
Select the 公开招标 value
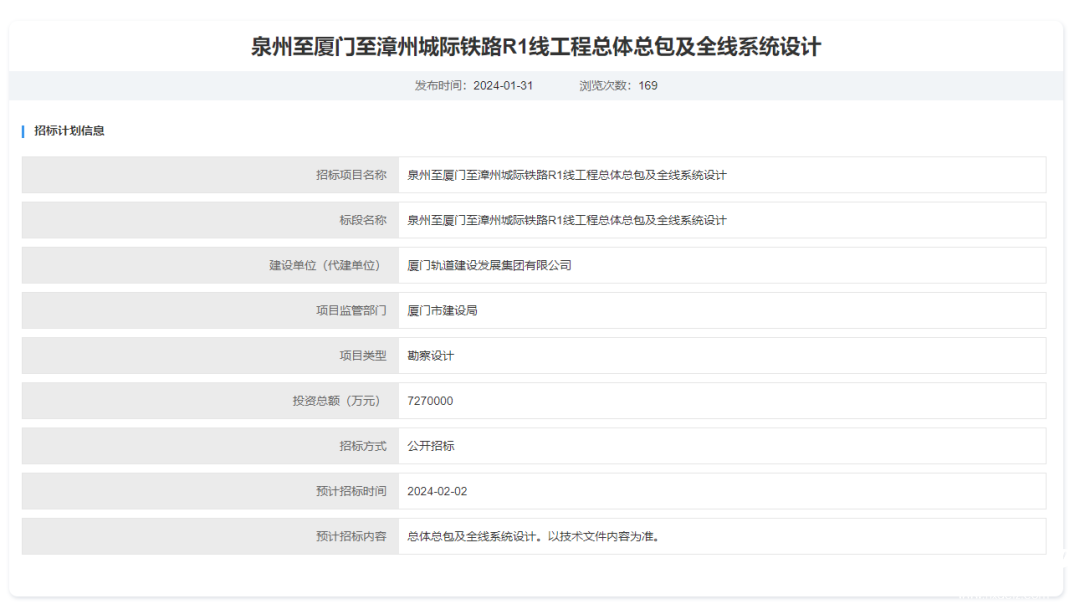click(430, 446)
